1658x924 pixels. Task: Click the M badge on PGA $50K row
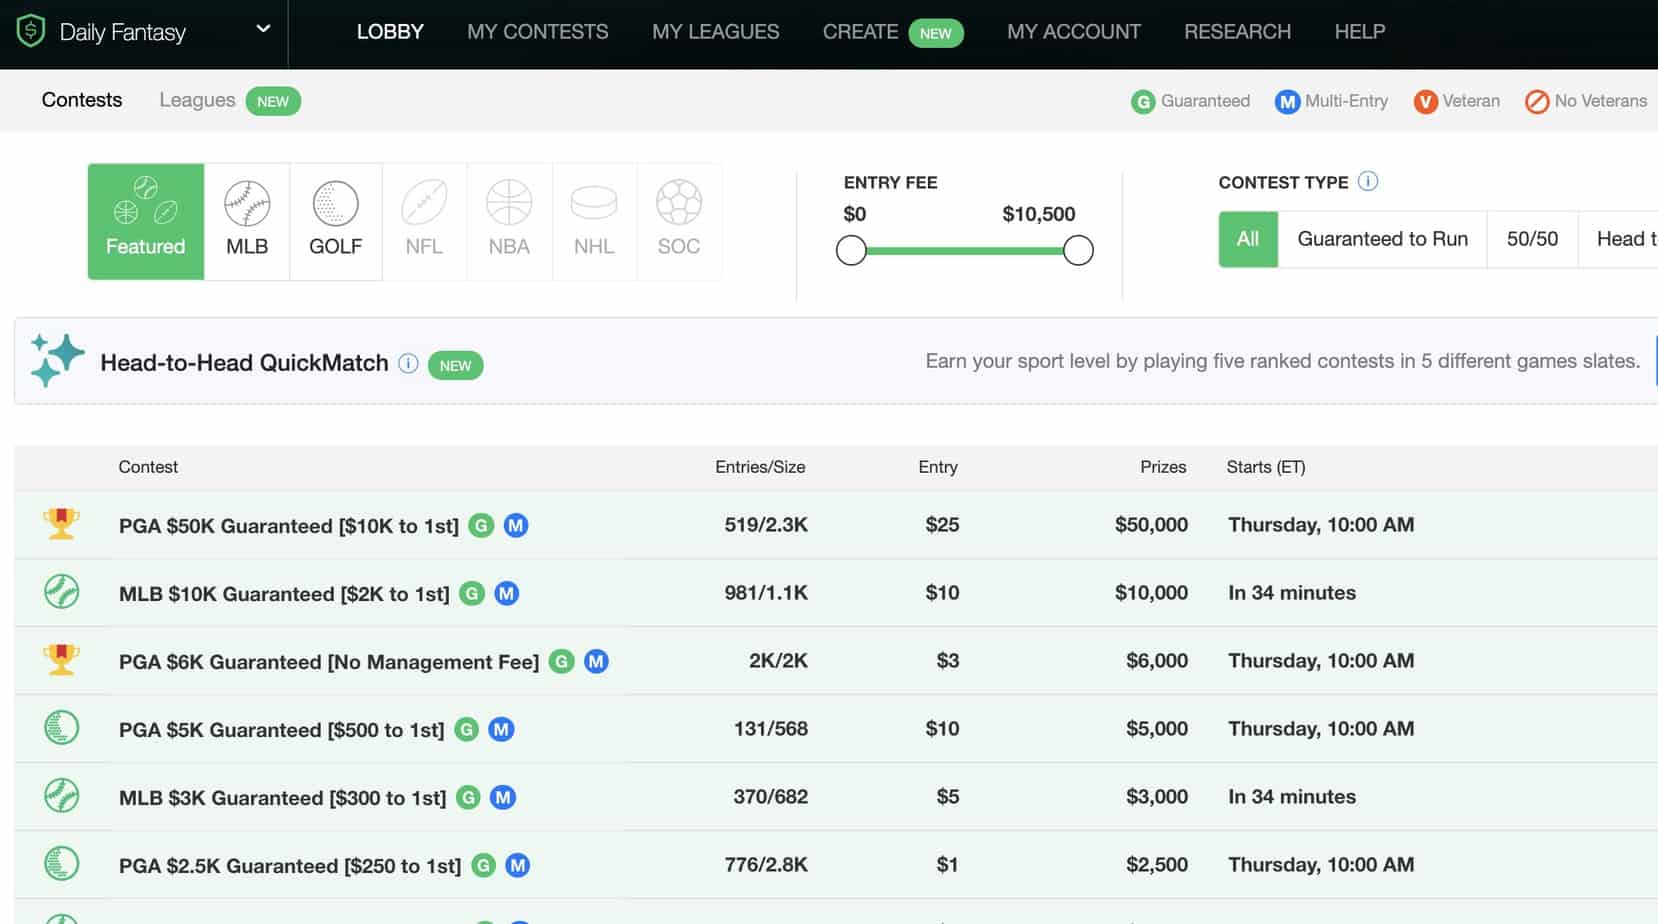pos(516,525)
